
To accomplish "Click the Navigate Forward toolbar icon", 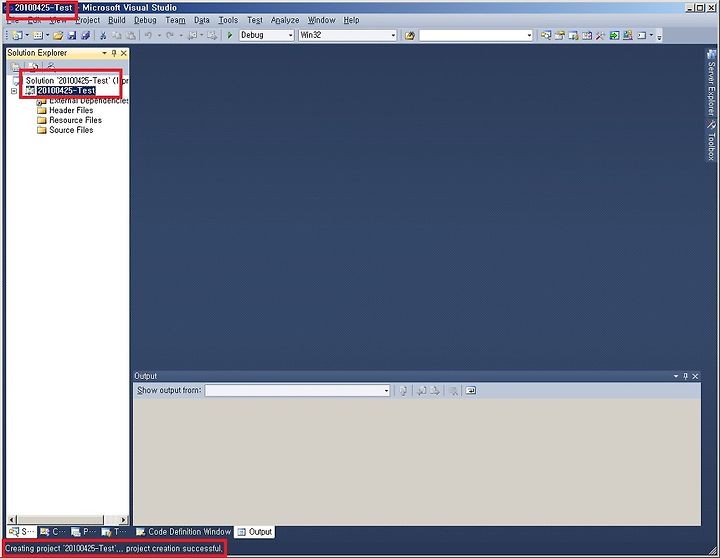I will 211,35.
